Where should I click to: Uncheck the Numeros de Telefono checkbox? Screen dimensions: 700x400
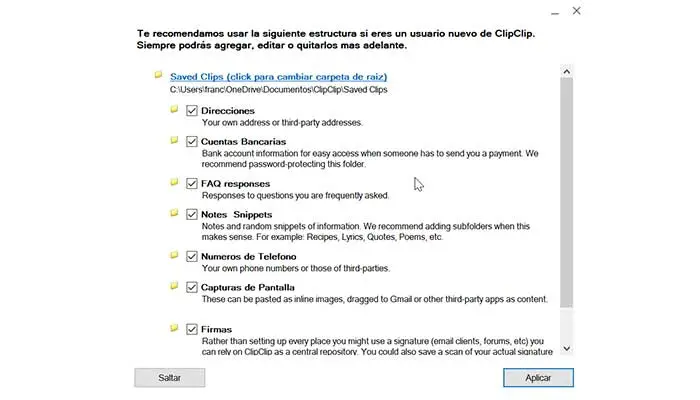click(192, 256)
